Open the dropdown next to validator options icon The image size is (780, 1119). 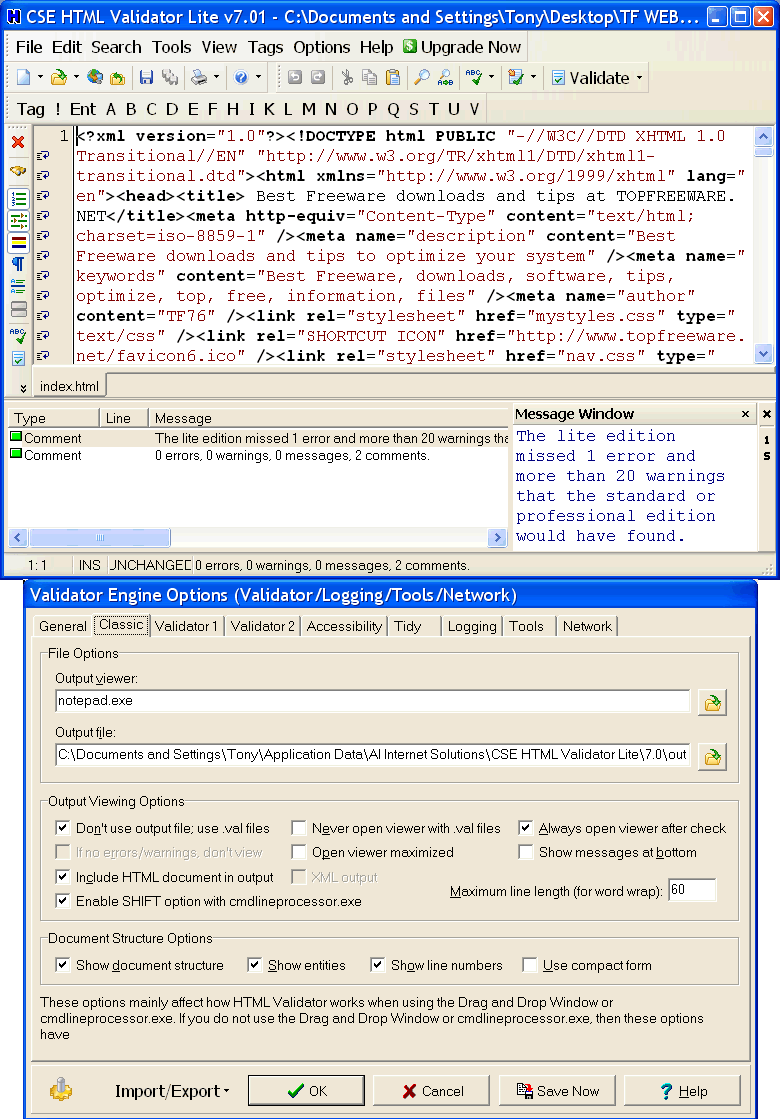(x=532, y=77)
